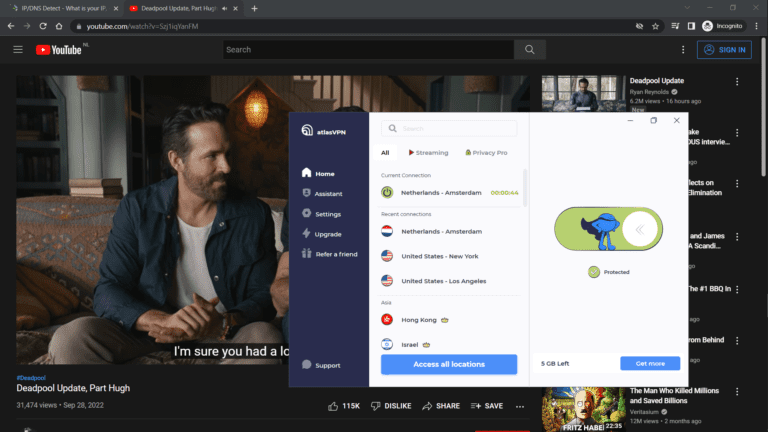Open The Man Who Killed Millions thumbnail
The image size is (768, 432).
tap(583, 409)
